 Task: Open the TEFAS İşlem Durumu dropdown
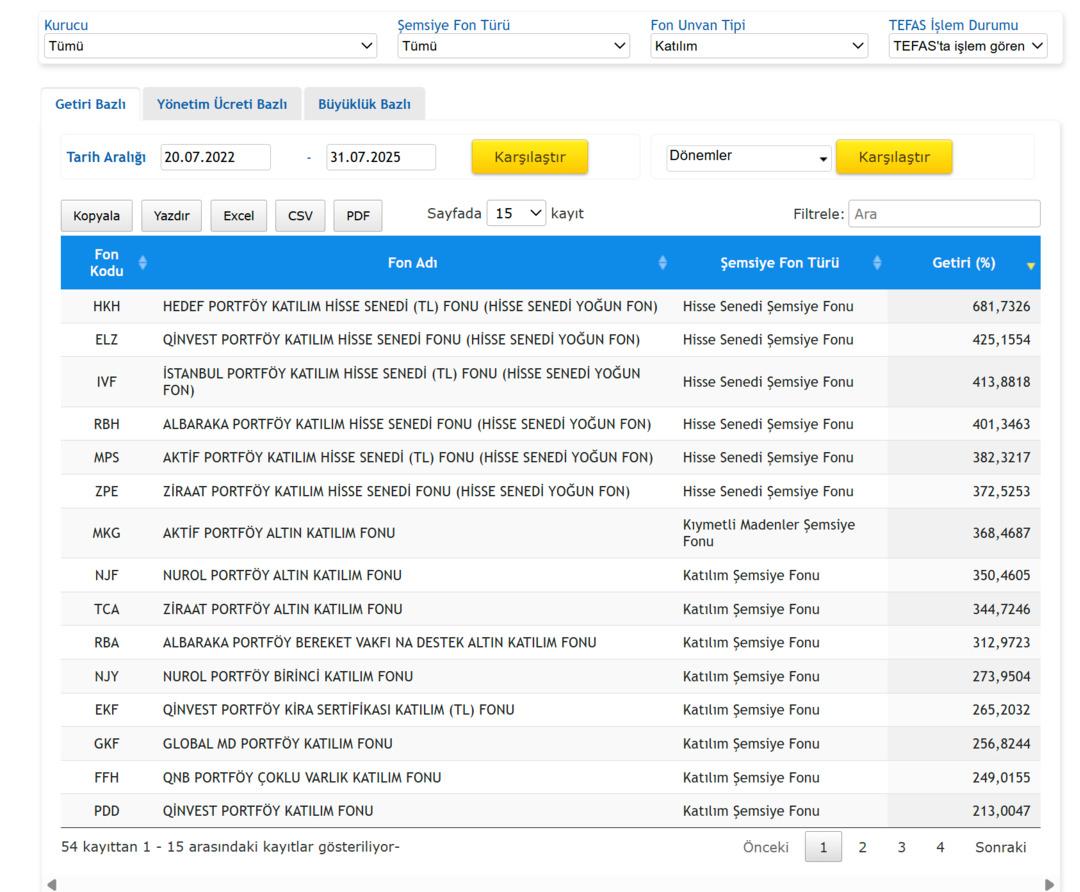click(968, 46)
